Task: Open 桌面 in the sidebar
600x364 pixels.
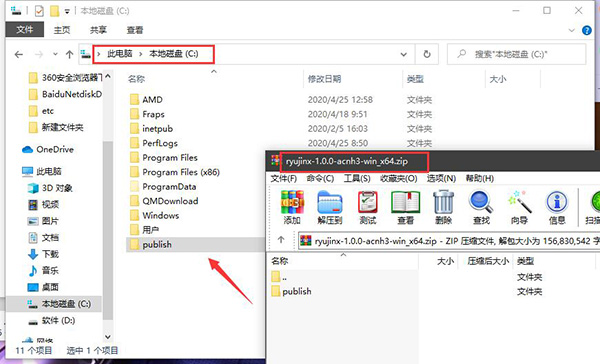Action: (x=43, y=287)
